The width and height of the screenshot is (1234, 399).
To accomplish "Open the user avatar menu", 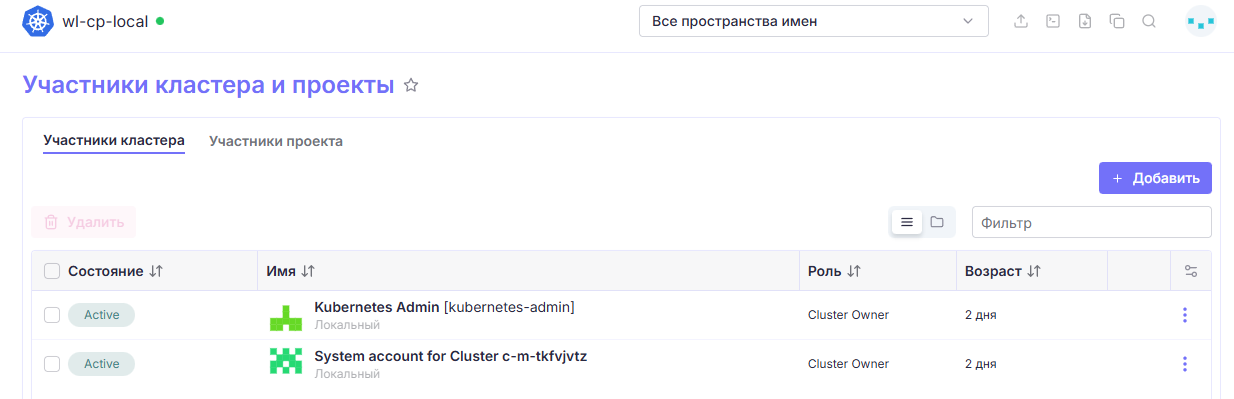I will pos(1201,21).
